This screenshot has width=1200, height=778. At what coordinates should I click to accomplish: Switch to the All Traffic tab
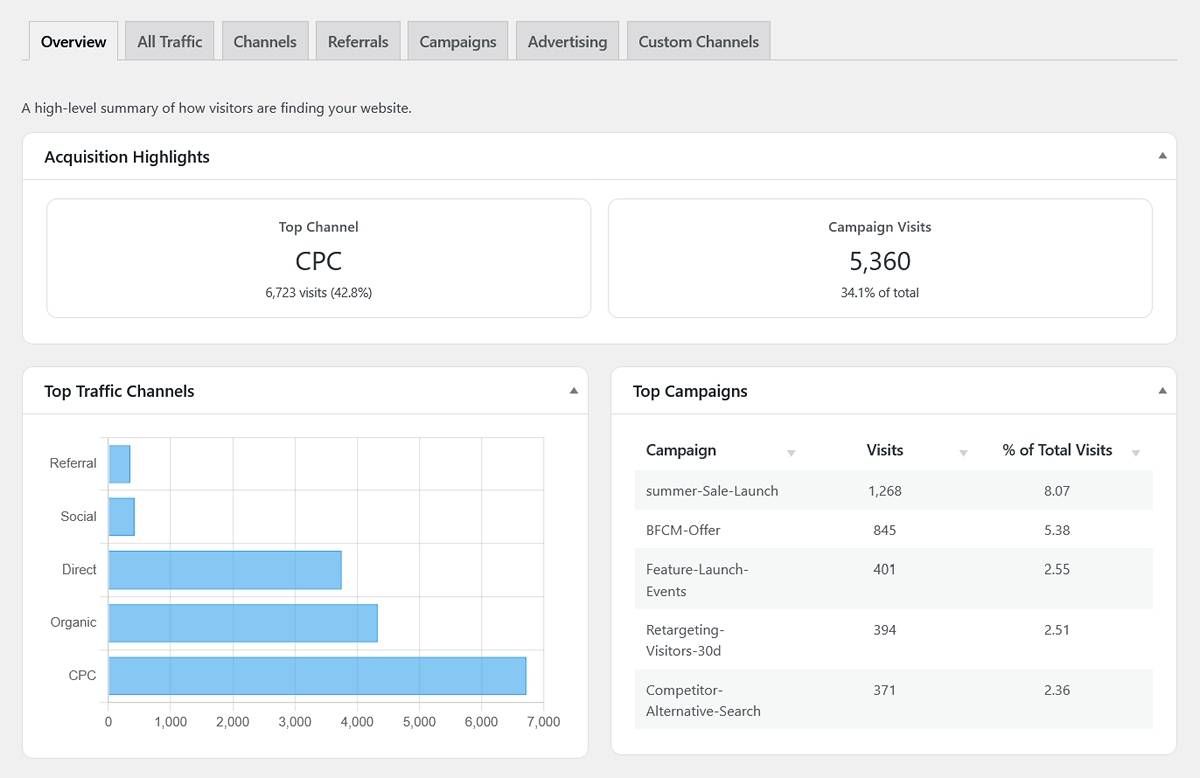(x=169, y=41)
